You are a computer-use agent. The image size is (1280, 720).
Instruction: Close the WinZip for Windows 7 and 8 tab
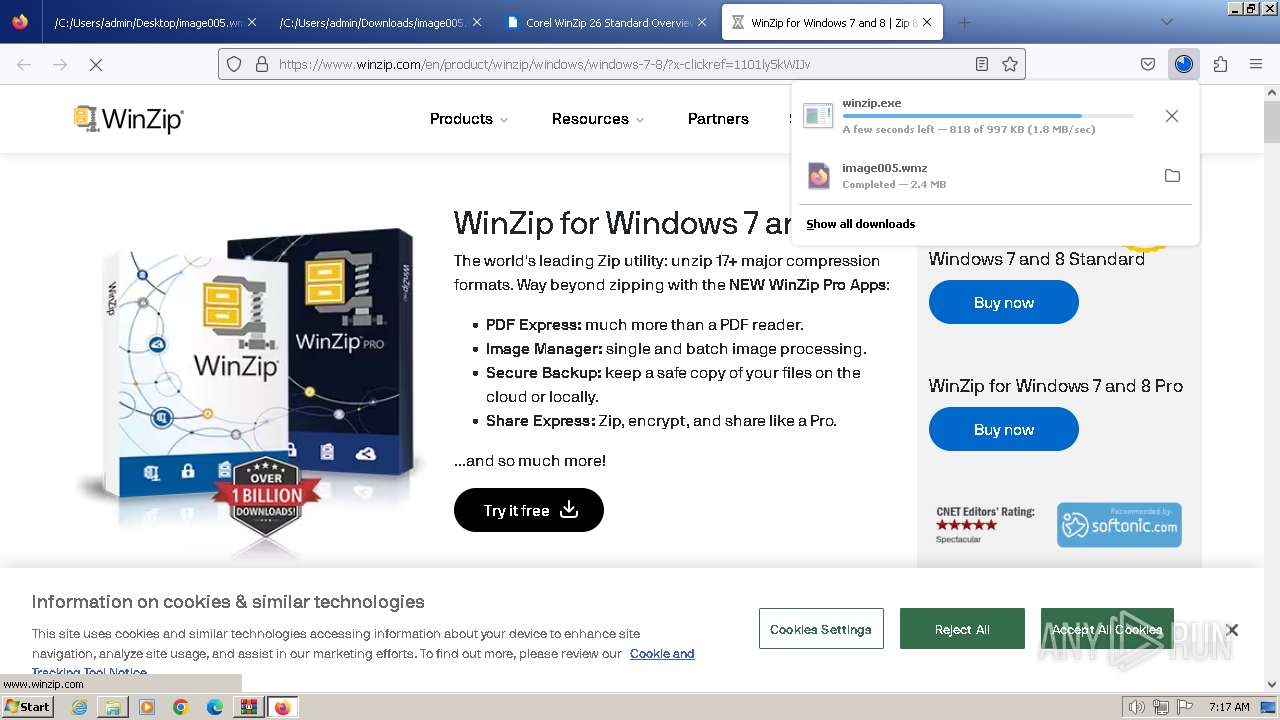tap(927, 22)
